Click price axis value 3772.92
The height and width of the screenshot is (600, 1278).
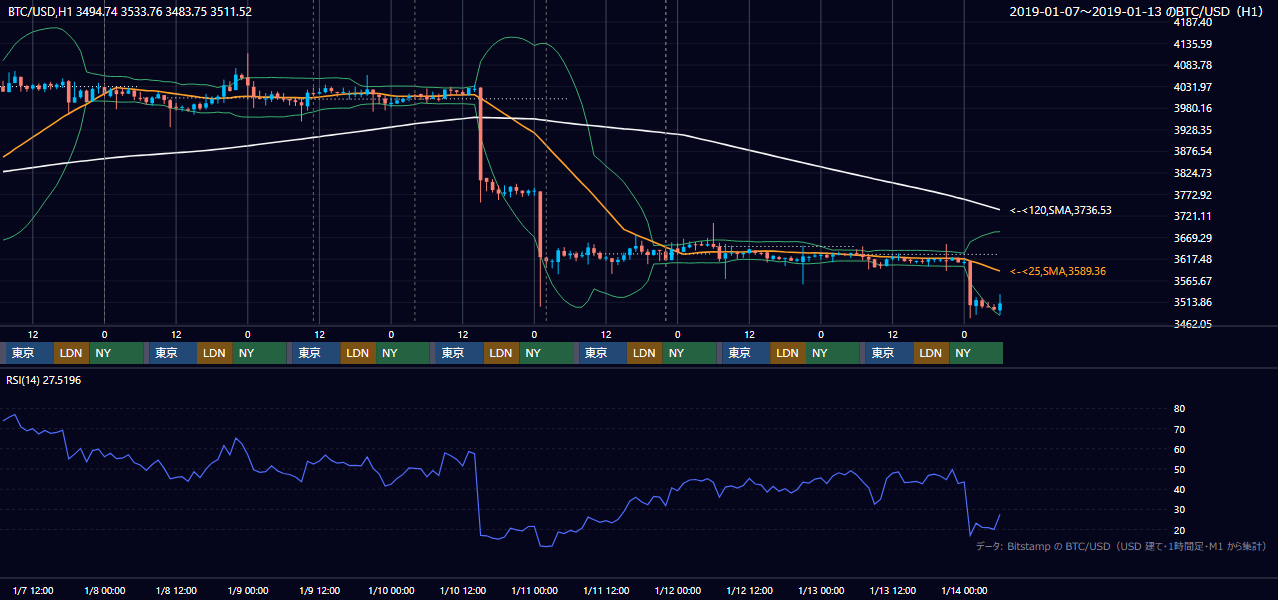pos(1192,195)
